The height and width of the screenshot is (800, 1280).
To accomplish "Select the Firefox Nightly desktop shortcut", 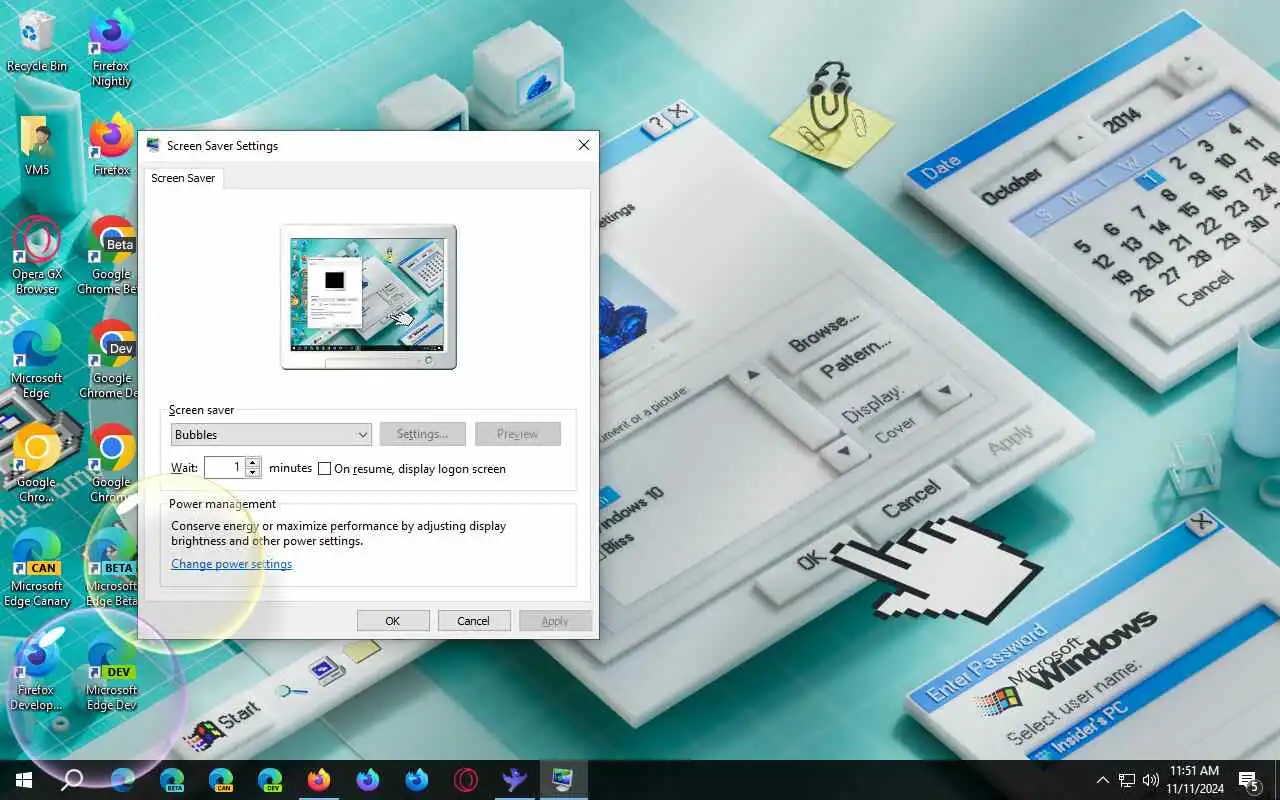I will tap(112, 48).
